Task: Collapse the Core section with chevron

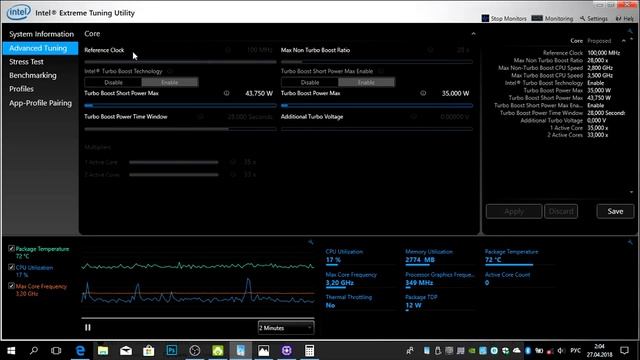Action: tap(473, 34)
